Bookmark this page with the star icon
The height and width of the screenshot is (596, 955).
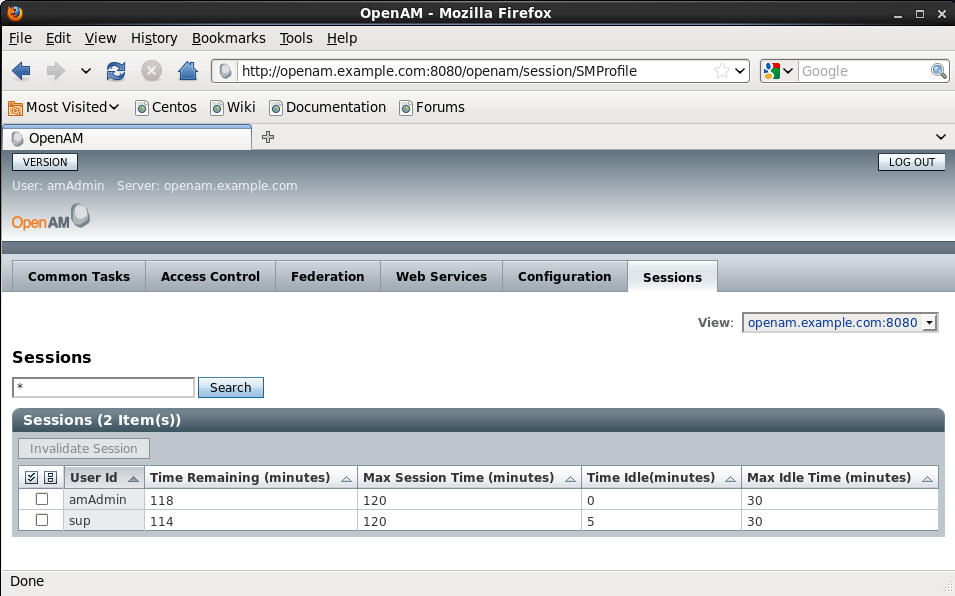(722, 71)
